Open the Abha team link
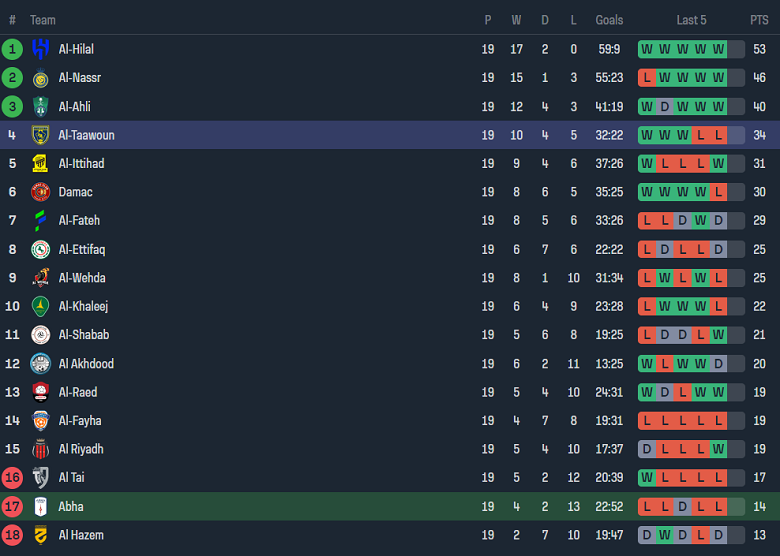The image size is (780, 556). (x=71, y=507)
